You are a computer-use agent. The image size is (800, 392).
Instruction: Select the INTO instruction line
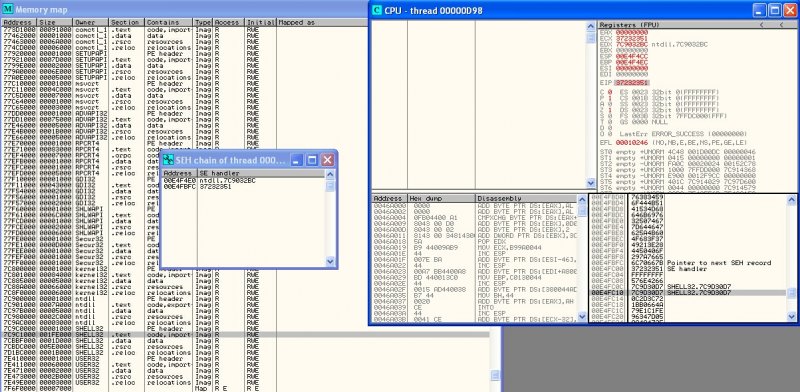pyautogui.click(x=474, y=307)
